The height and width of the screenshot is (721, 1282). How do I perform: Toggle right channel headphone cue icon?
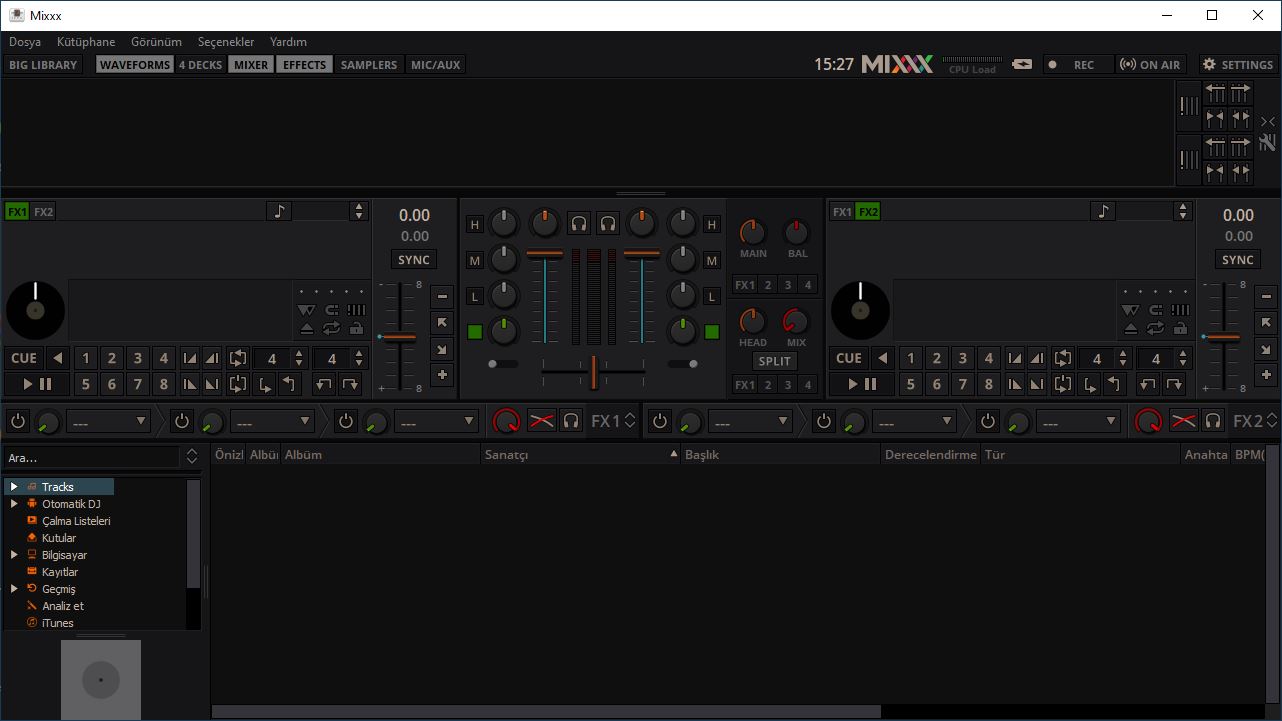tap(607, 223)
